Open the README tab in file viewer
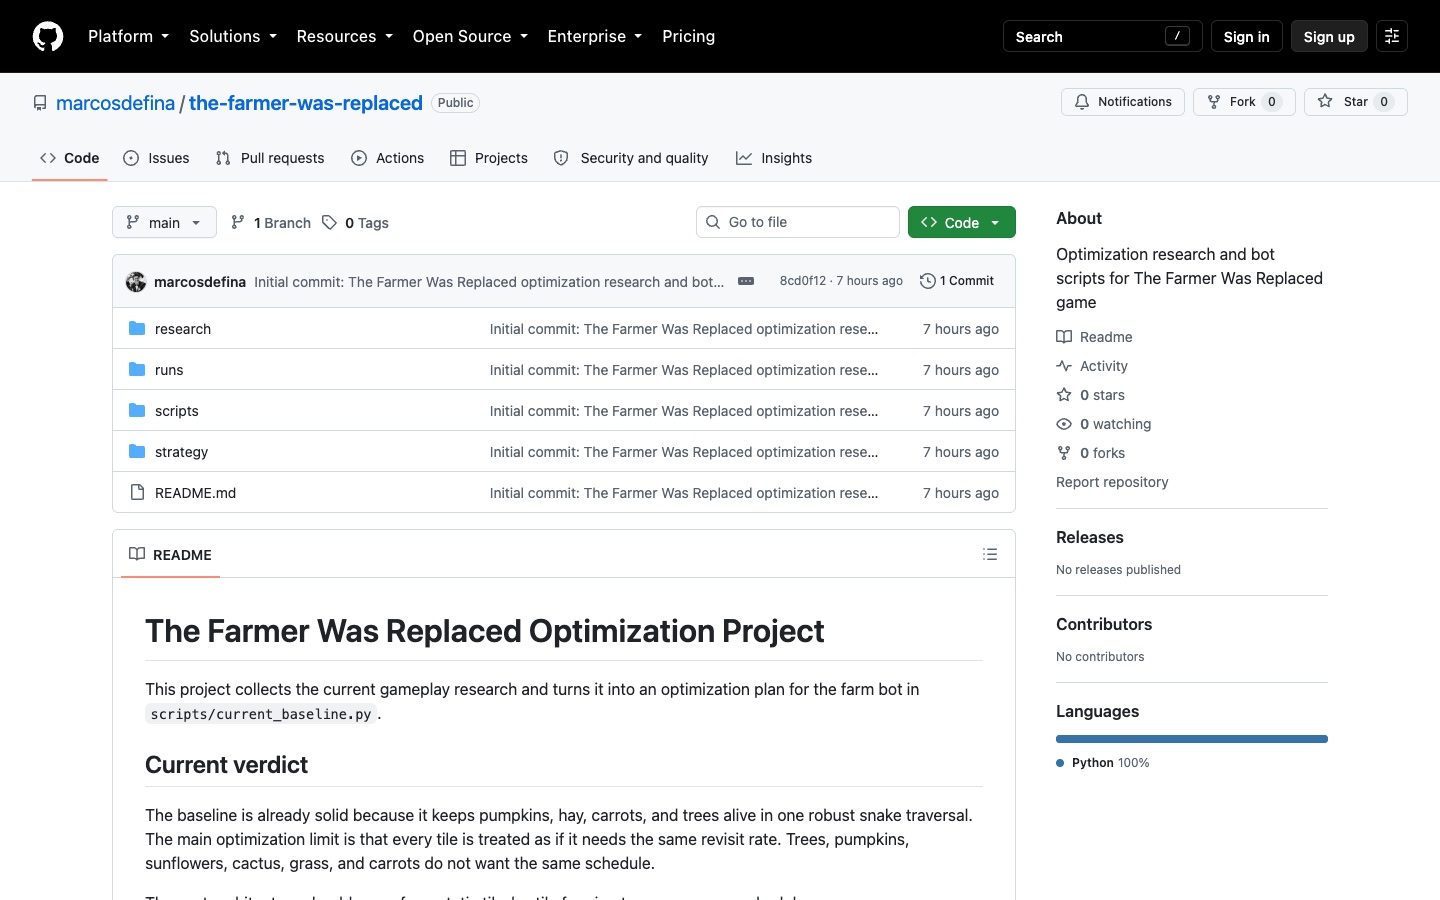 click(170, 554)
